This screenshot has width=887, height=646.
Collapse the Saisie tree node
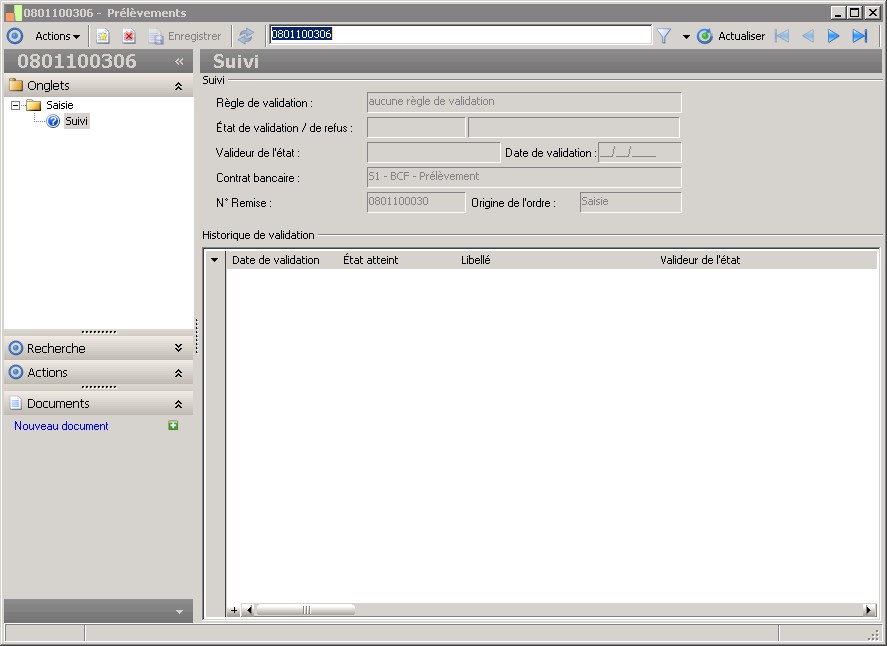[x=16, y=105]
